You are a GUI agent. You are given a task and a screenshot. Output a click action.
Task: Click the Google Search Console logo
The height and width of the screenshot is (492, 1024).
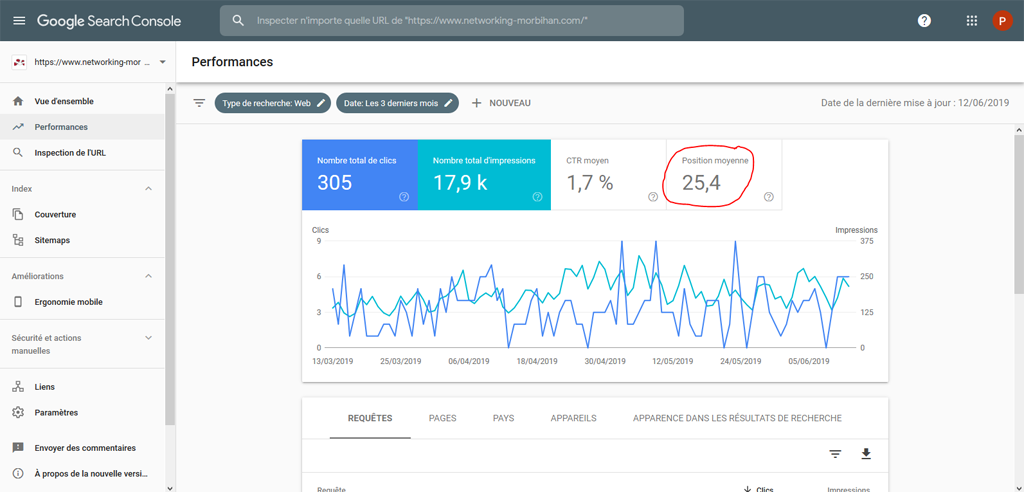point(109,21)
